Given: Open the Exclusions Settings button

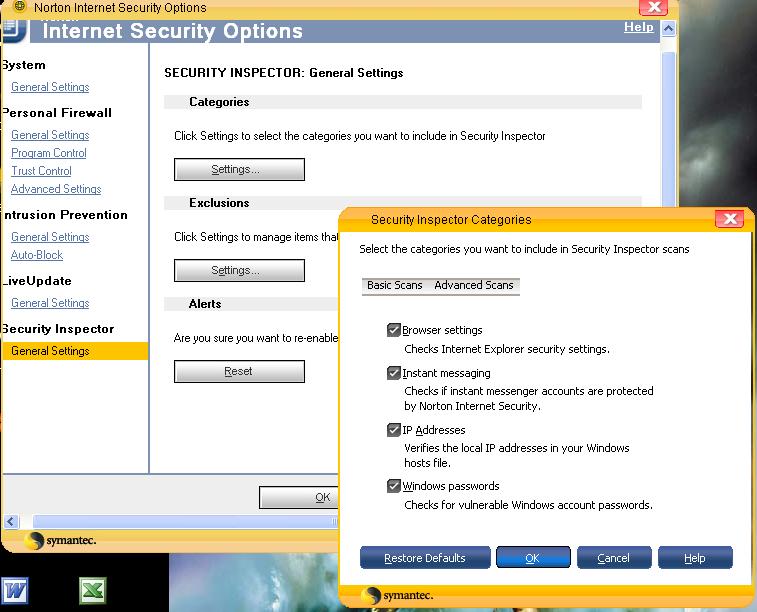Looking at the screenshot, I should (239, 270).
